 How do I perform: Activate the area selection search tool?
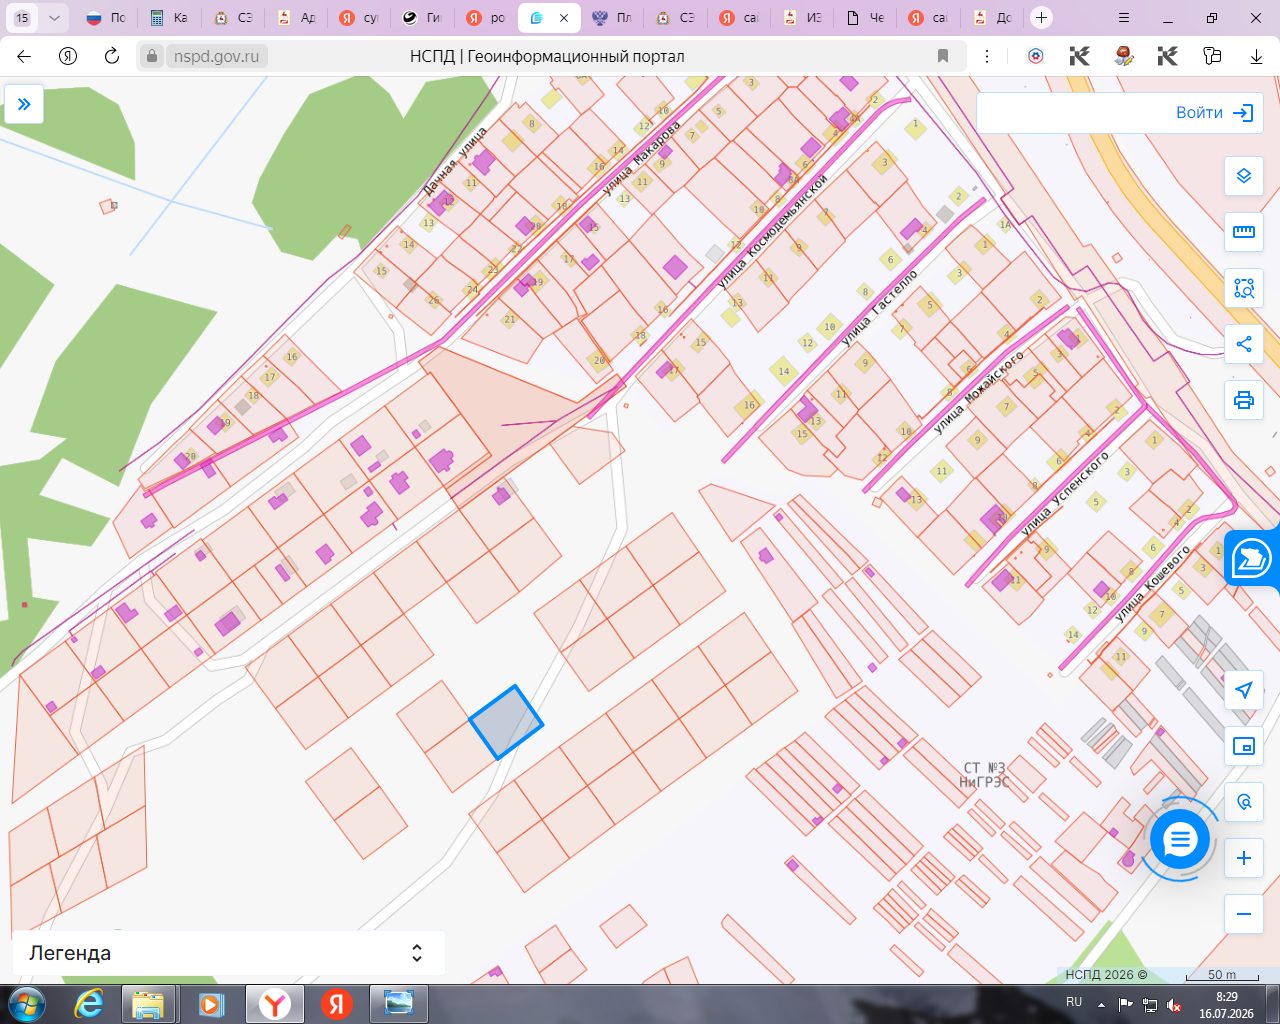(1244, 288)
